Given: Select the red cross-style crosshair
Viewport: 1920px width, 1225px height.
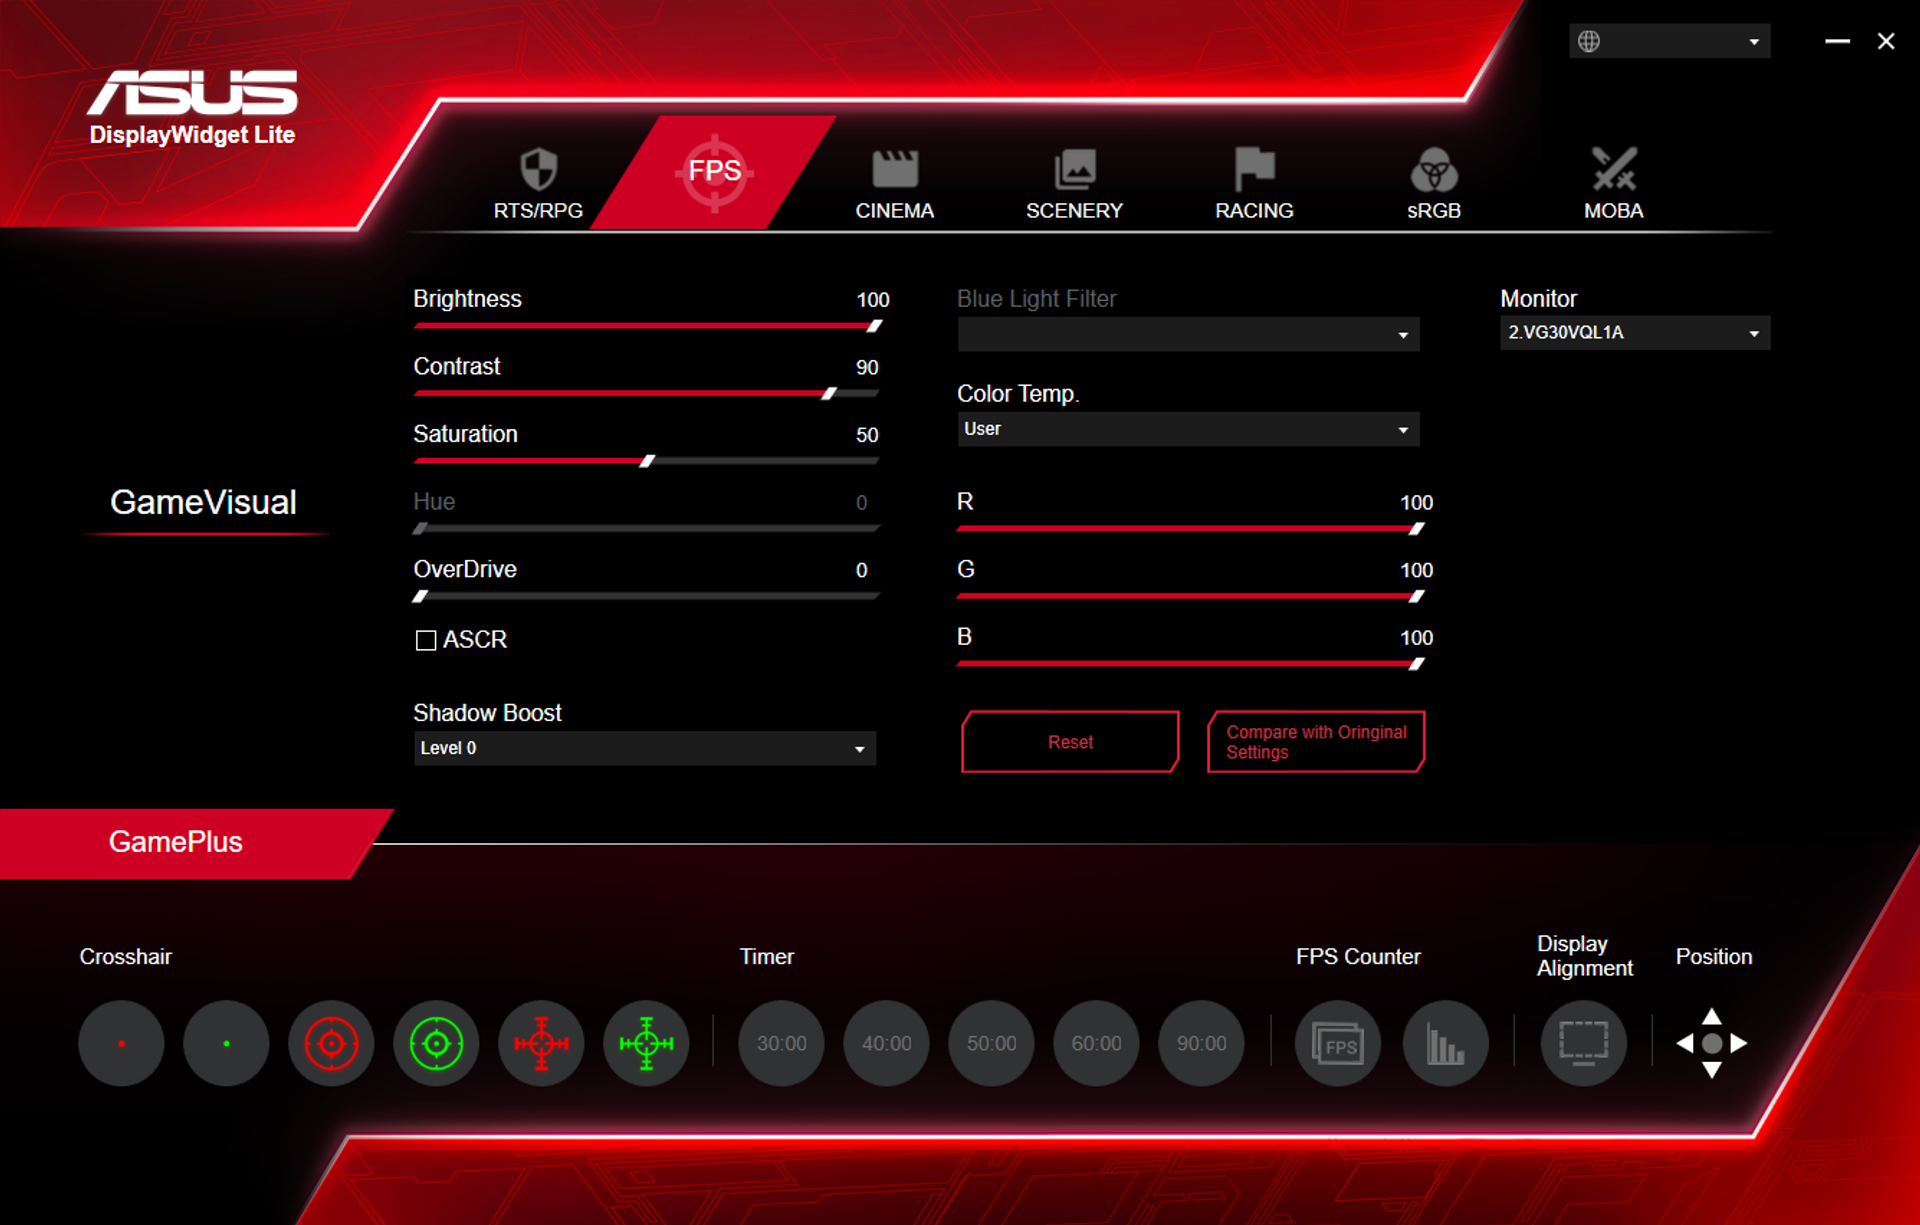Looking at the screenshot, I should coord(541,1043).
